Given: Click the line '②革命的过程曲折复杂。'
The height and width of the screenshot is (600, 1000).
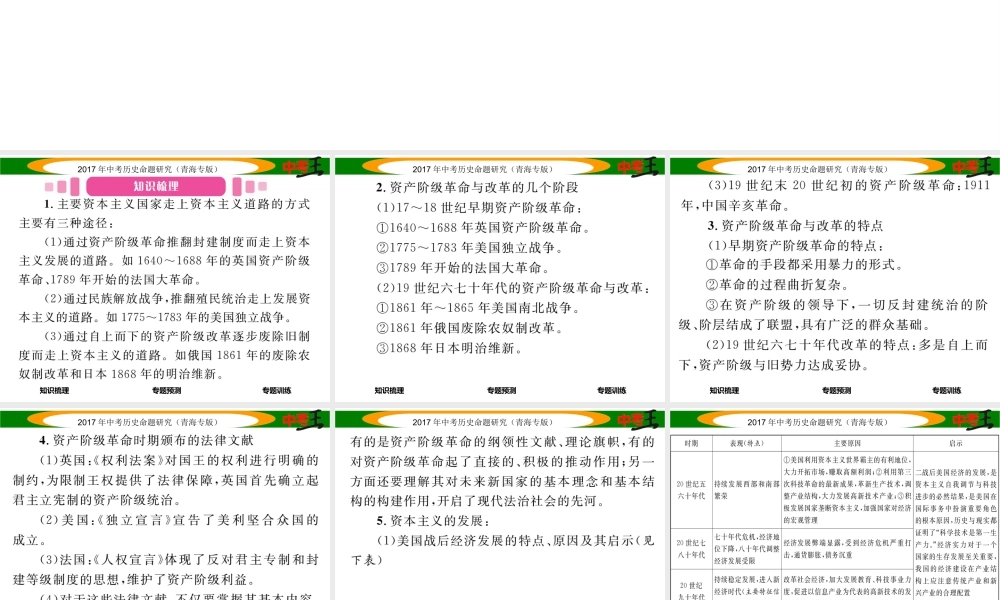Looking at the screenshot, I should tap(777, 285).
